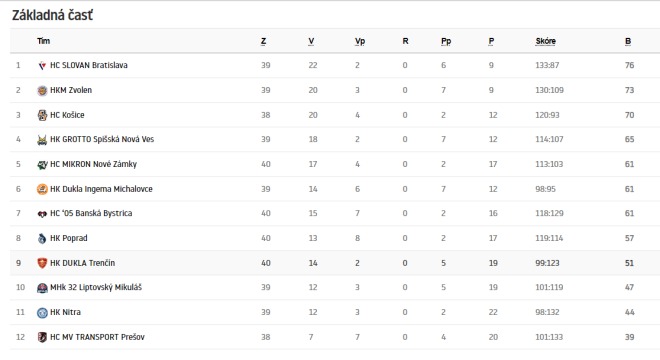Click the Pp column header

[x=446, y=41]
